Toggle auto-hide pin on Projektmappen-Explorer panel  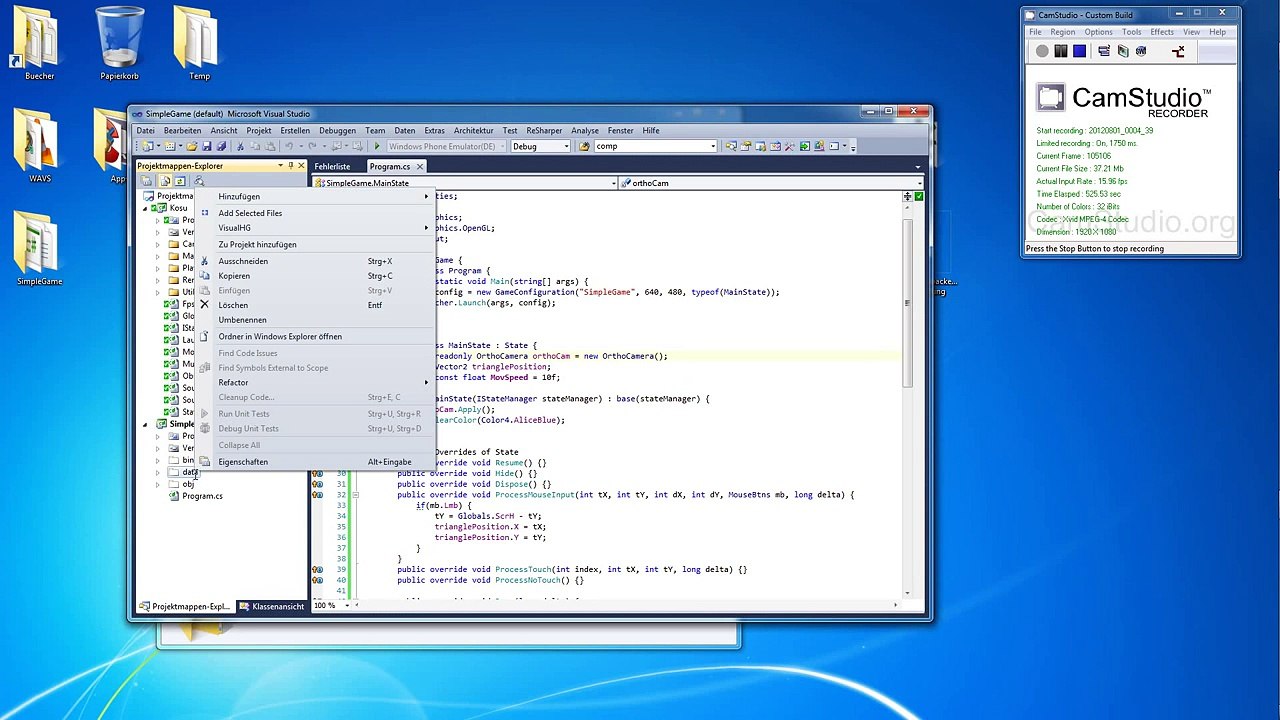point(290,166)
